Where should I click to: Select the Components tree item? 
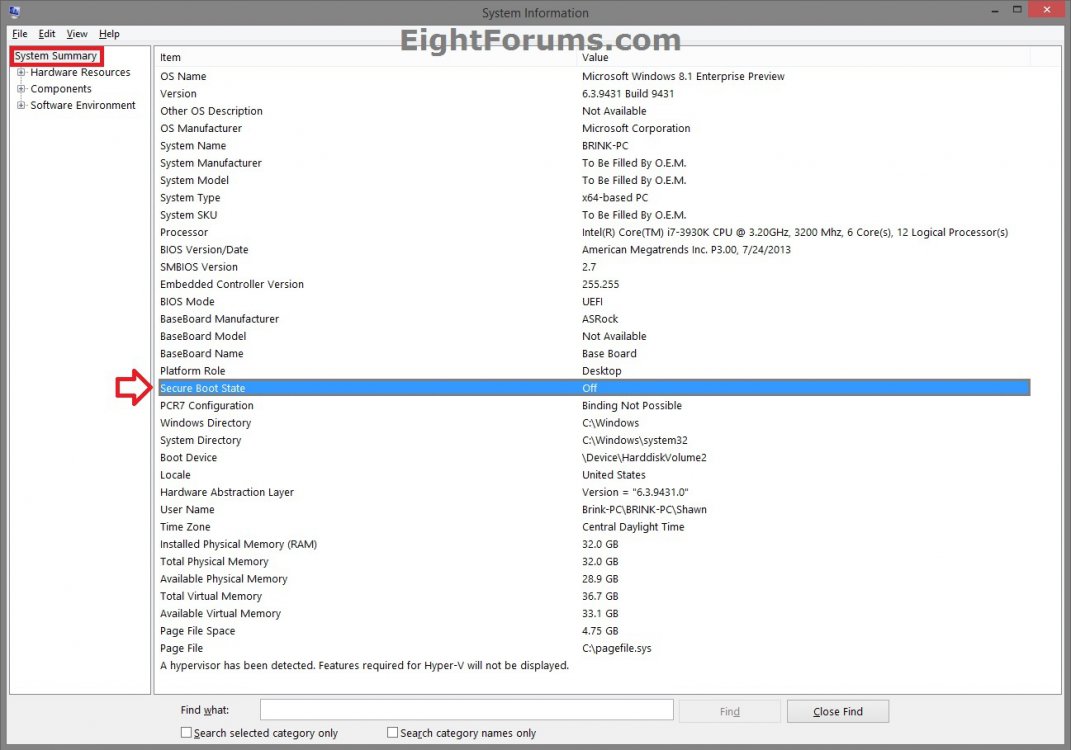point(61,89)
